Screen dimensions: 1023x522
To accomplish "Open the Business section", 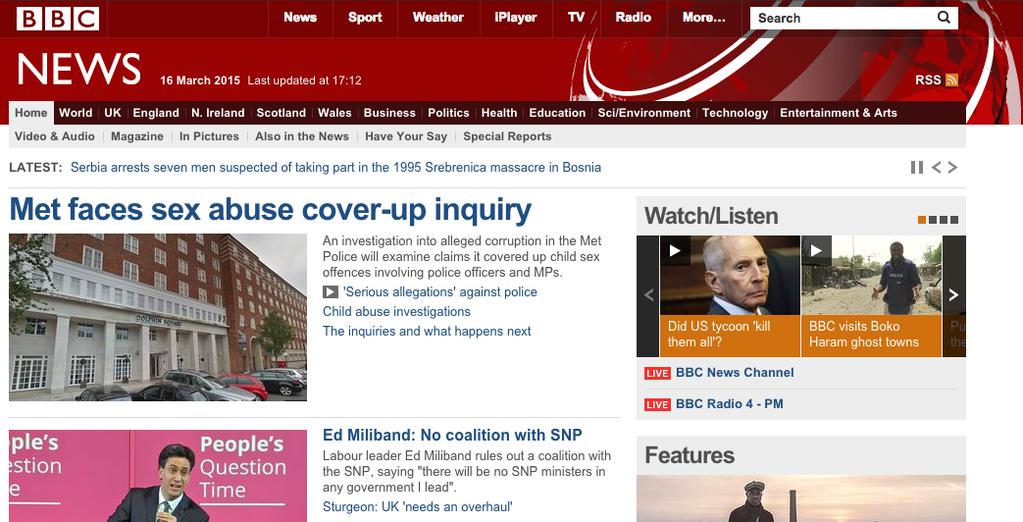I will click(x=389, y=113).
